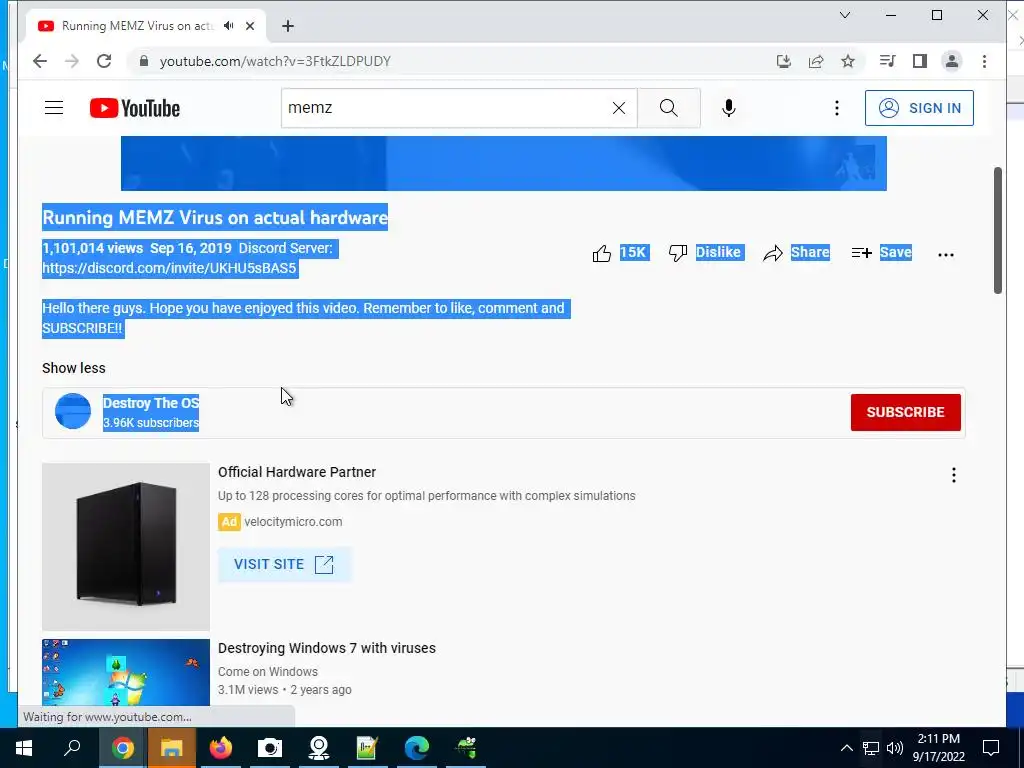Open Microsoft Edge from taskbar

click(x=417, y=748)
